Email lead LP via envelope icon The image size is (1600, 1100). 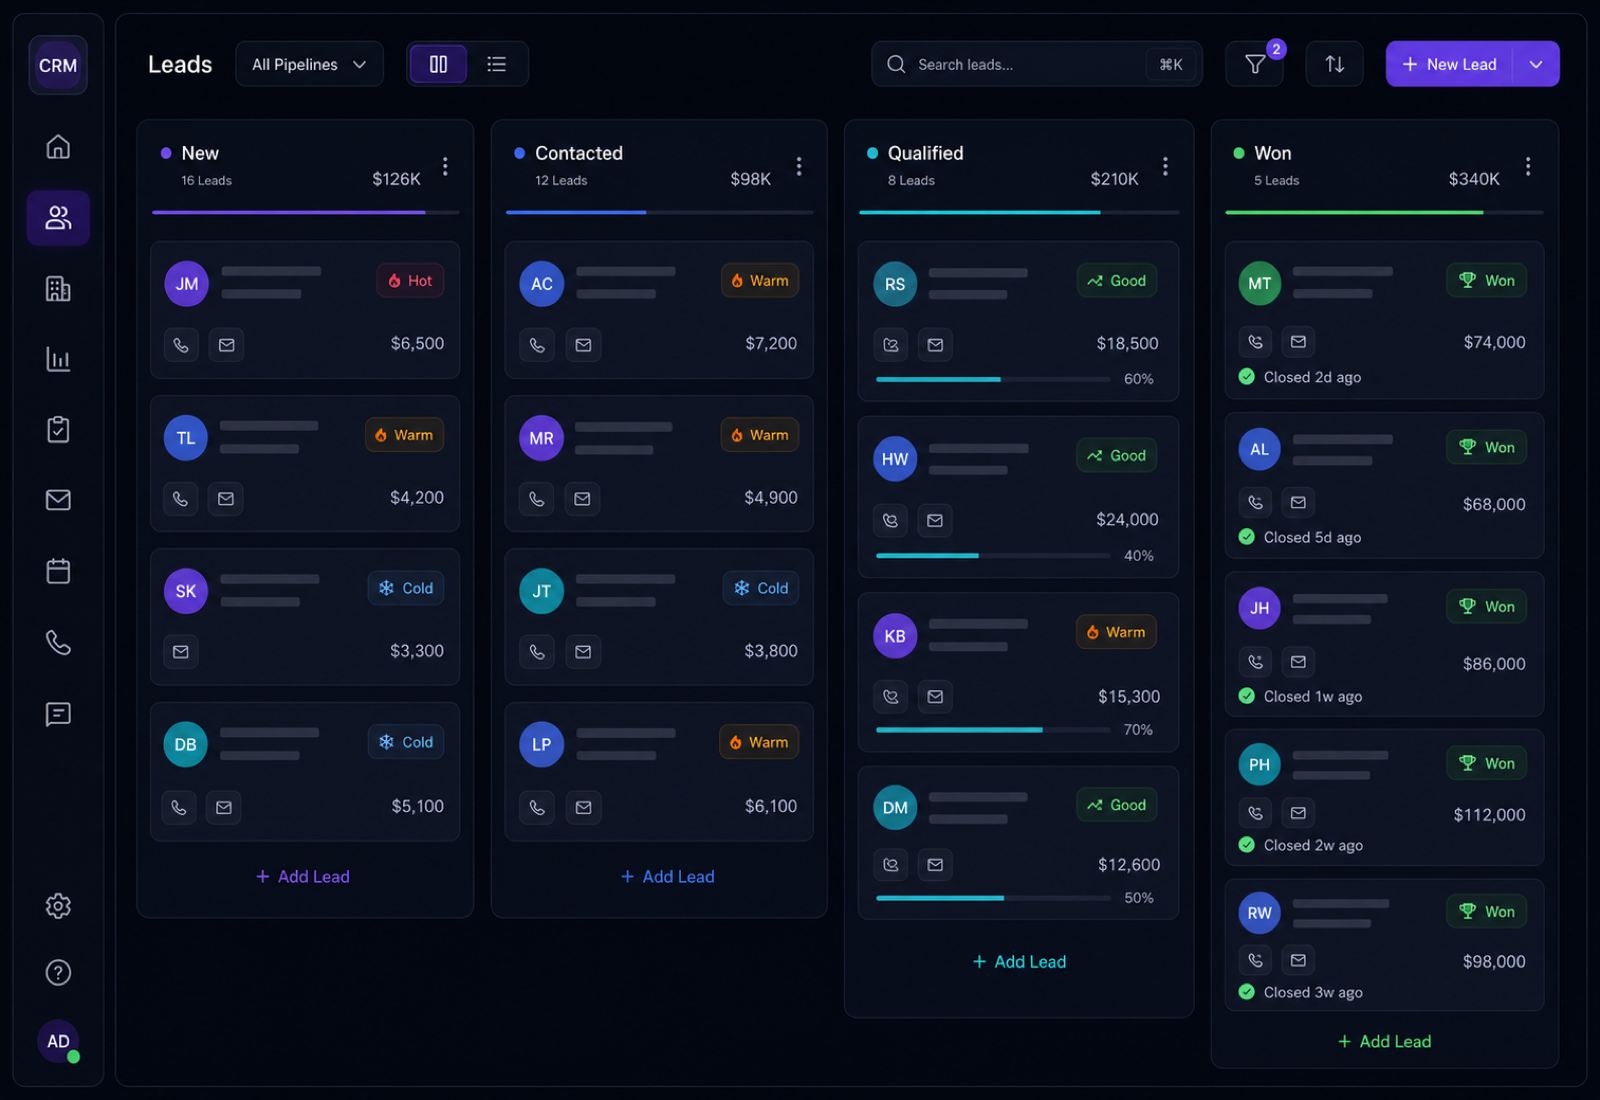click(583, 807)
